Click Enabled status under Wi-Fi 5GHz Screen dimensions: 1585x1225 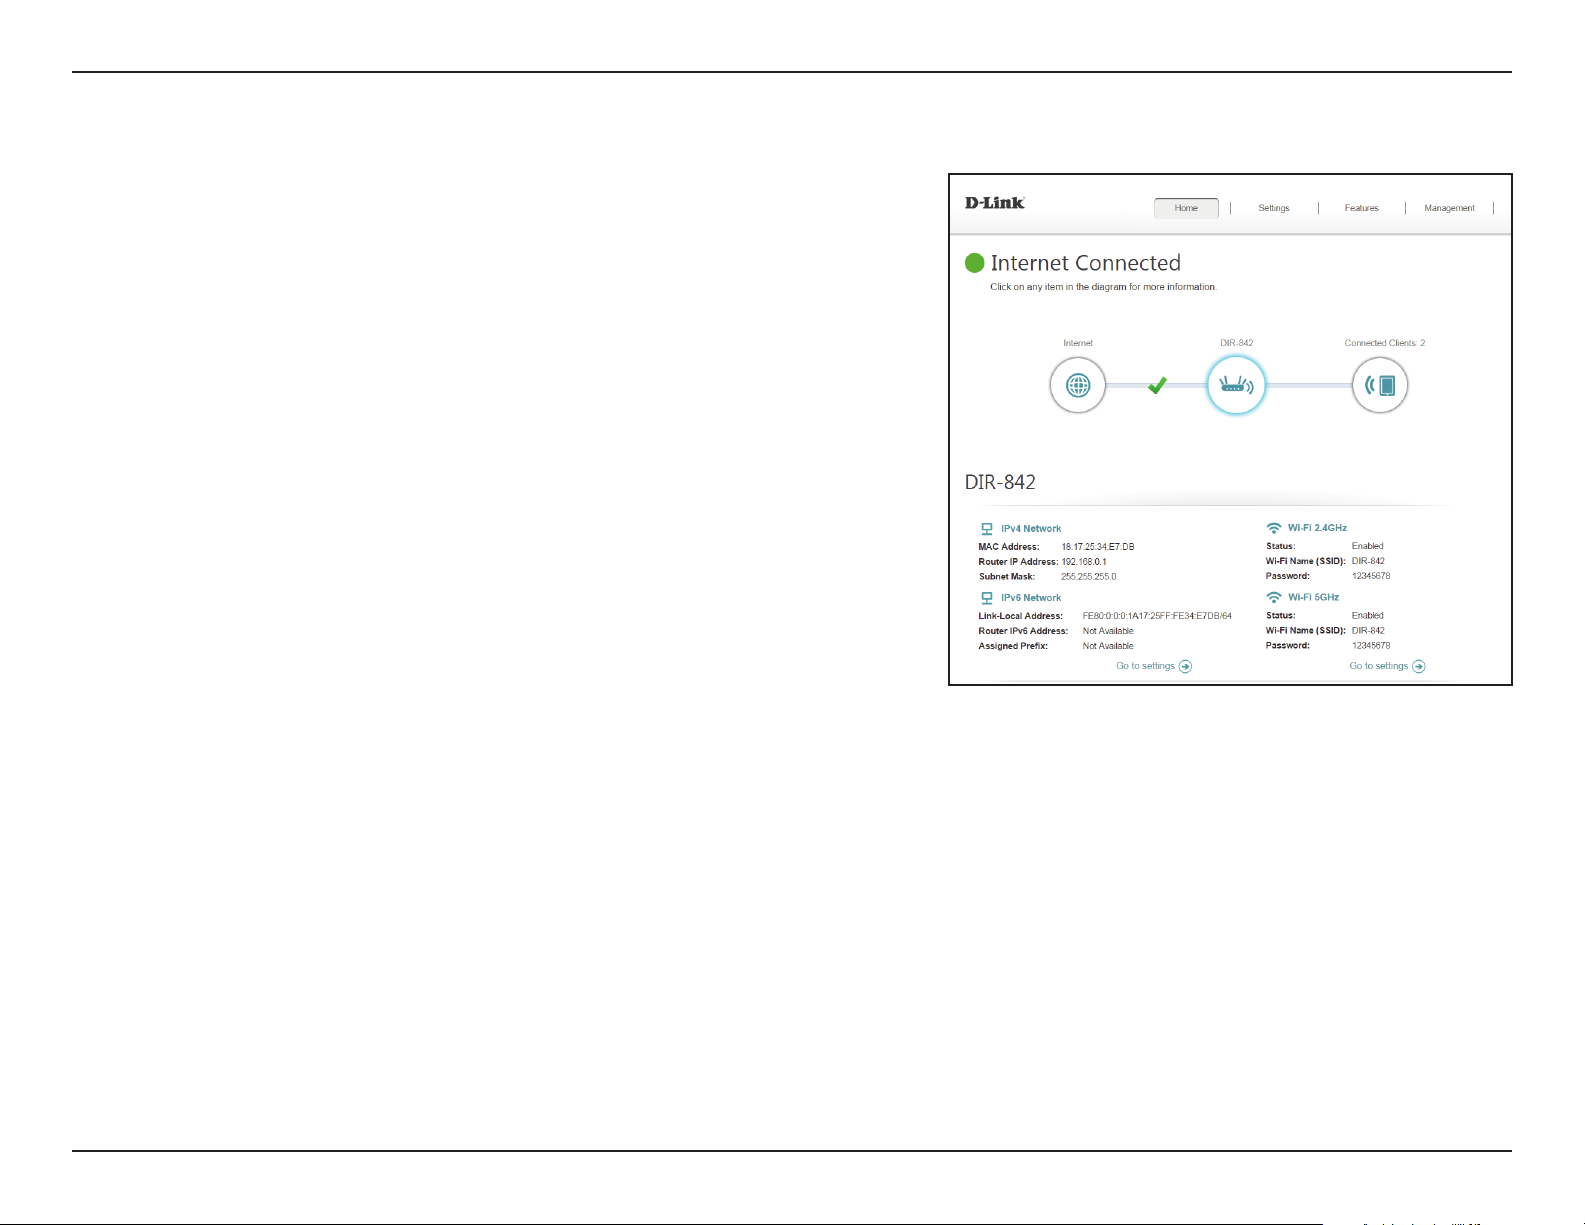click(1367, 615)
